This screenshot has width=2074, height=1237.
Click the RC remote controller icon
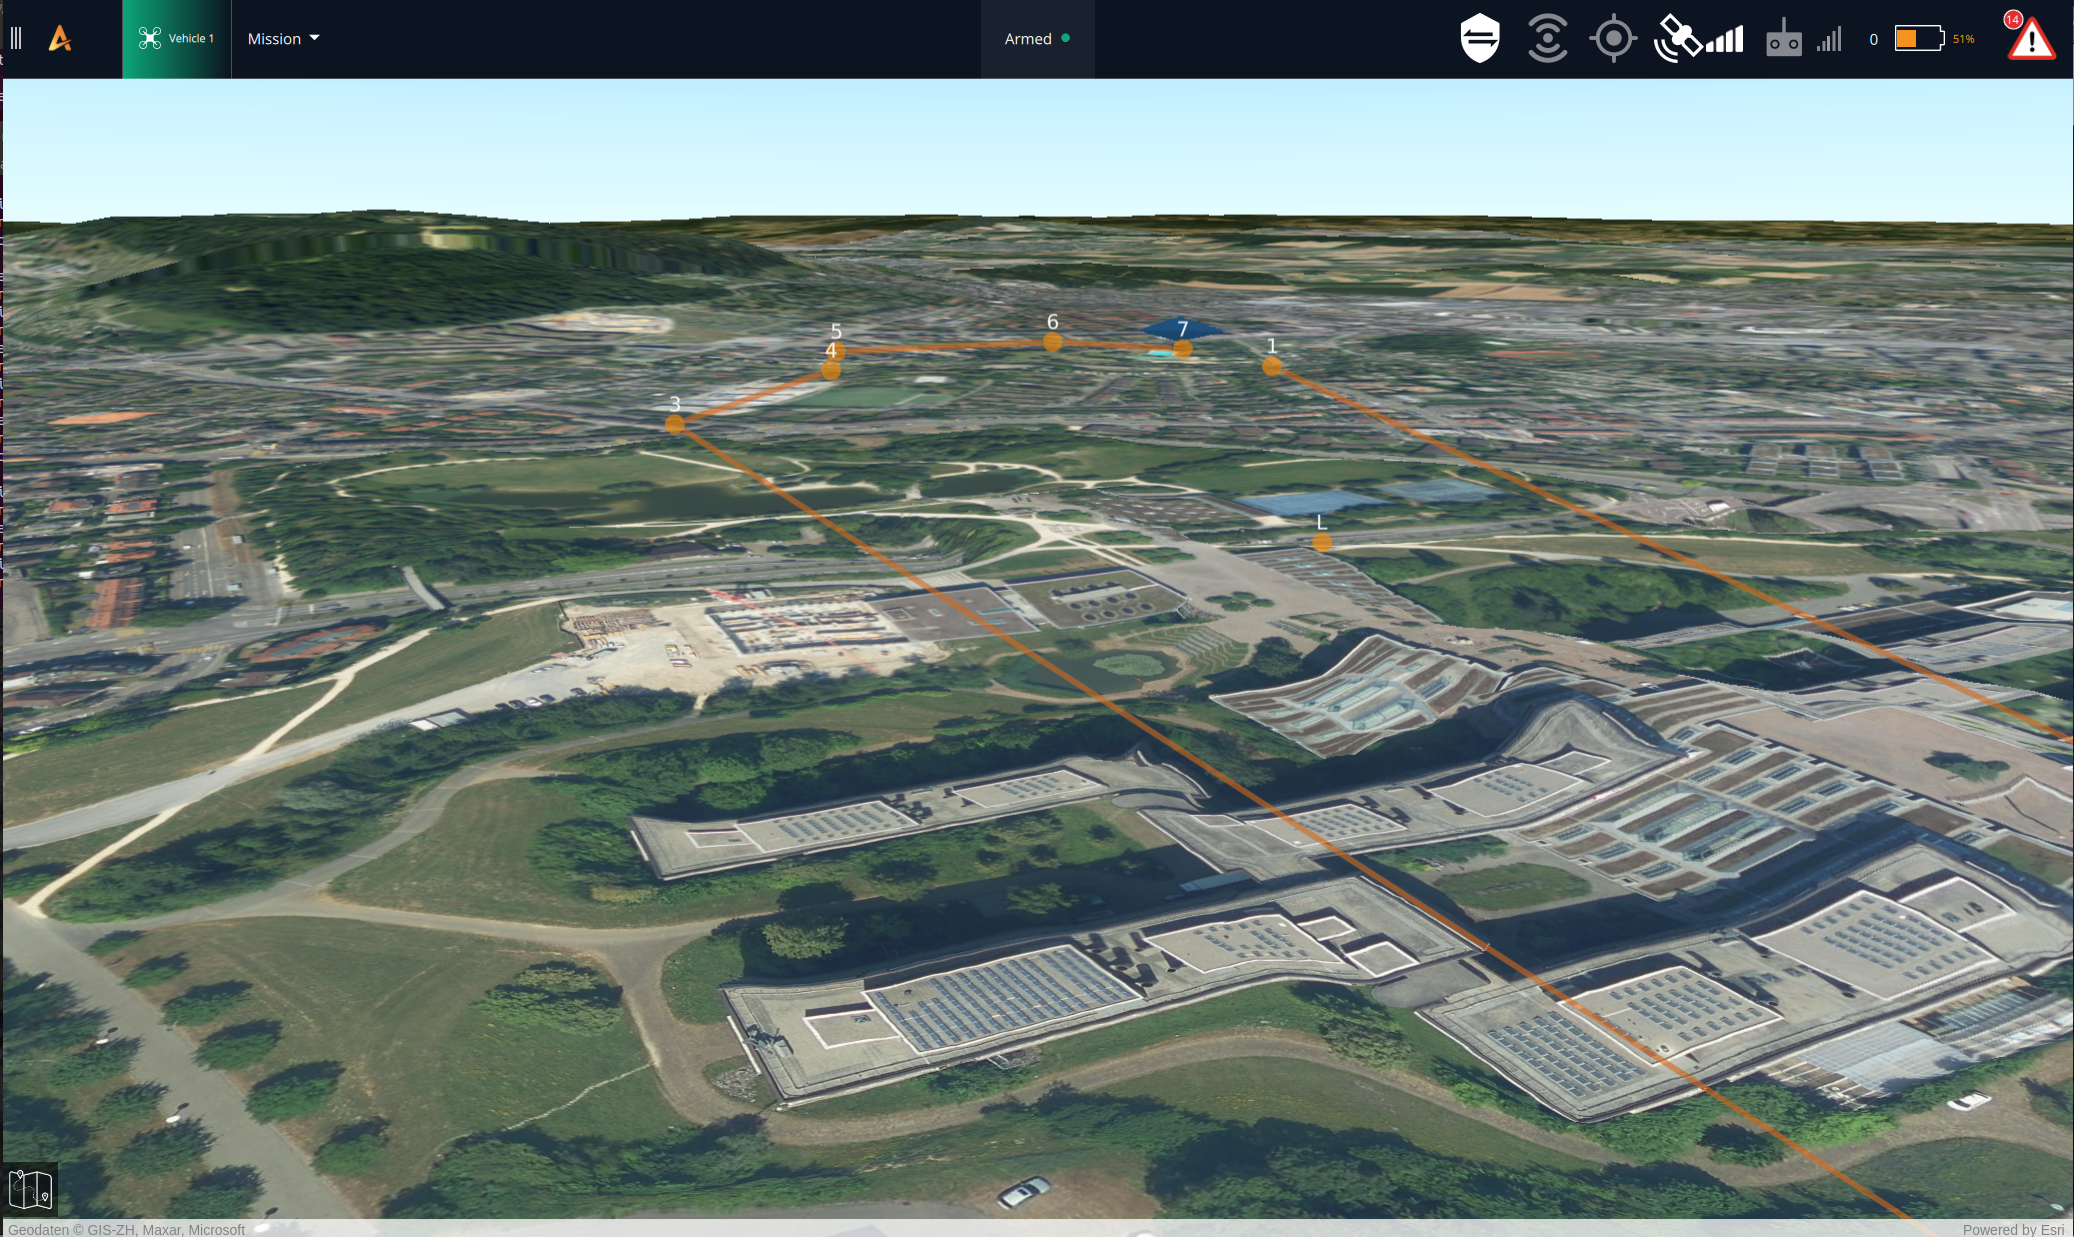(x=1783, y=40)
